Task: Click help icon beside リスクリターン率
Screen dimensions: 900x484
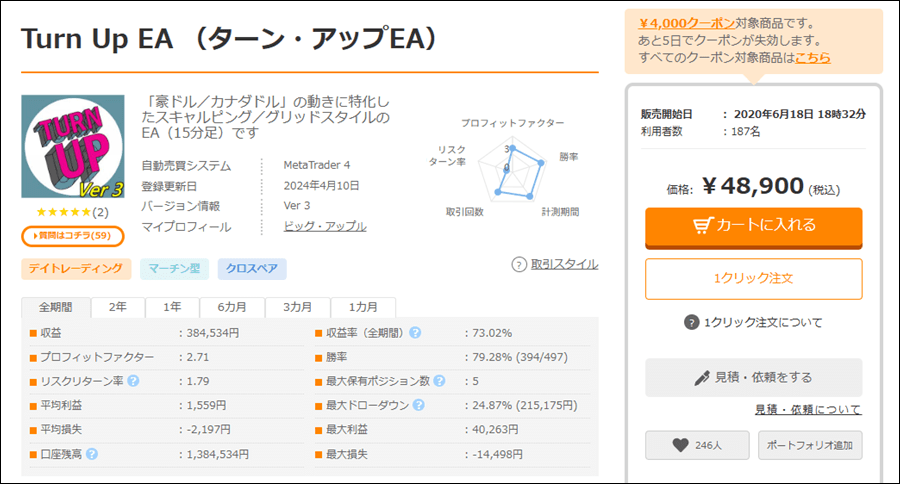Action: 133,381
